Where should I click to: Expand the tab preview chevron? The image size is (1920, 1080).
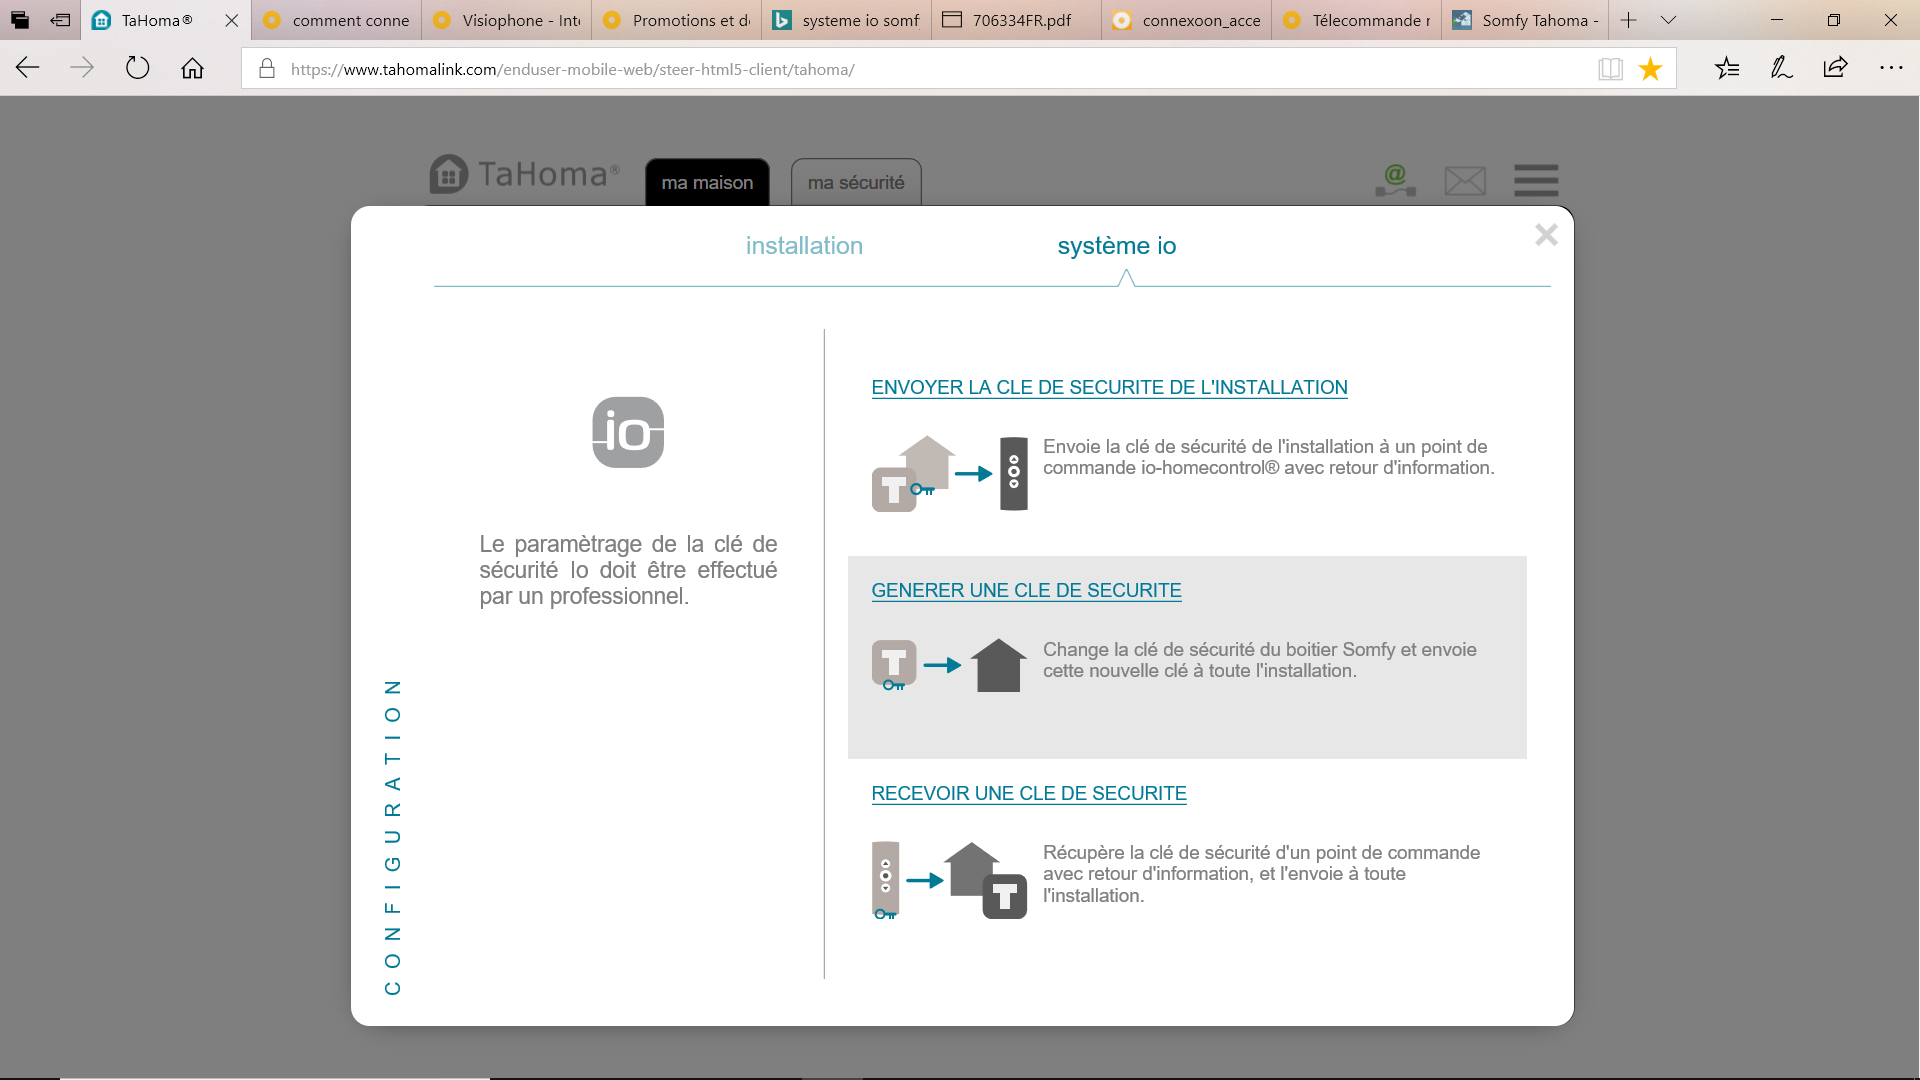pos(1668,20)
